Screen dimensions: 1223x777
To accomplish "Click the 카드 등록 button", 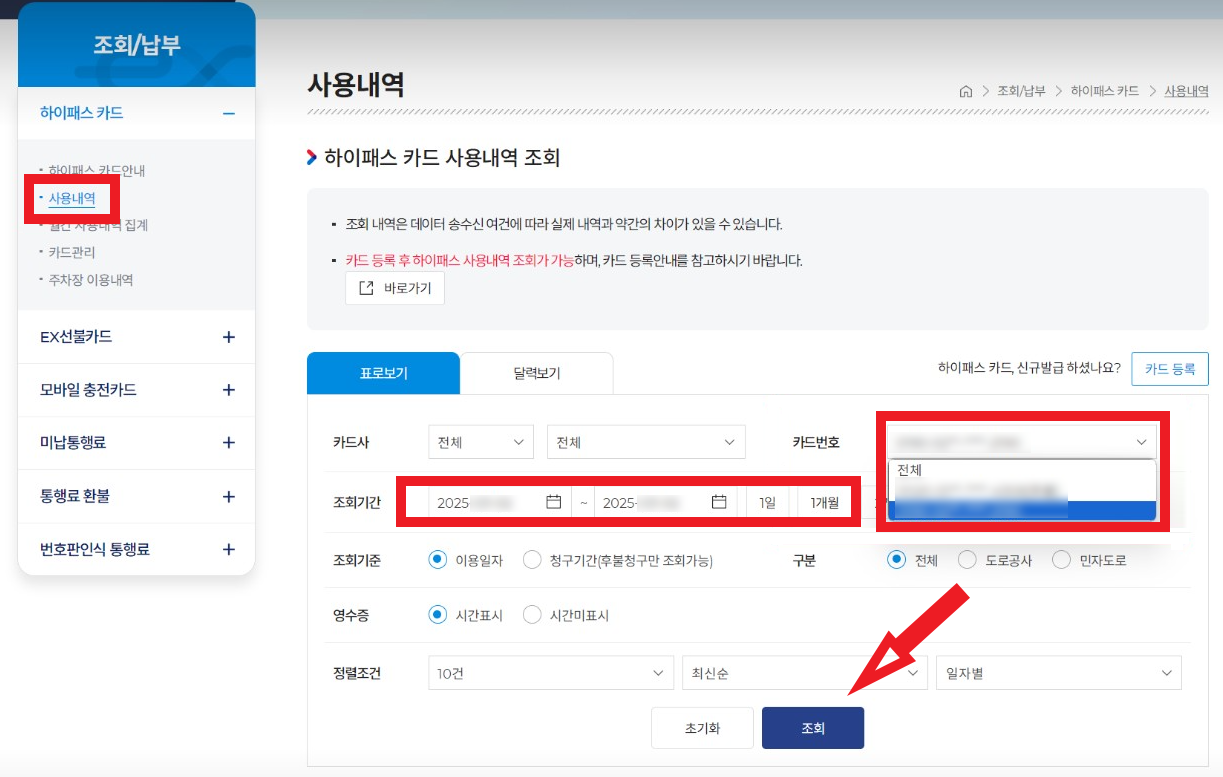I will pyautogui.click(x=1170, y=369).
